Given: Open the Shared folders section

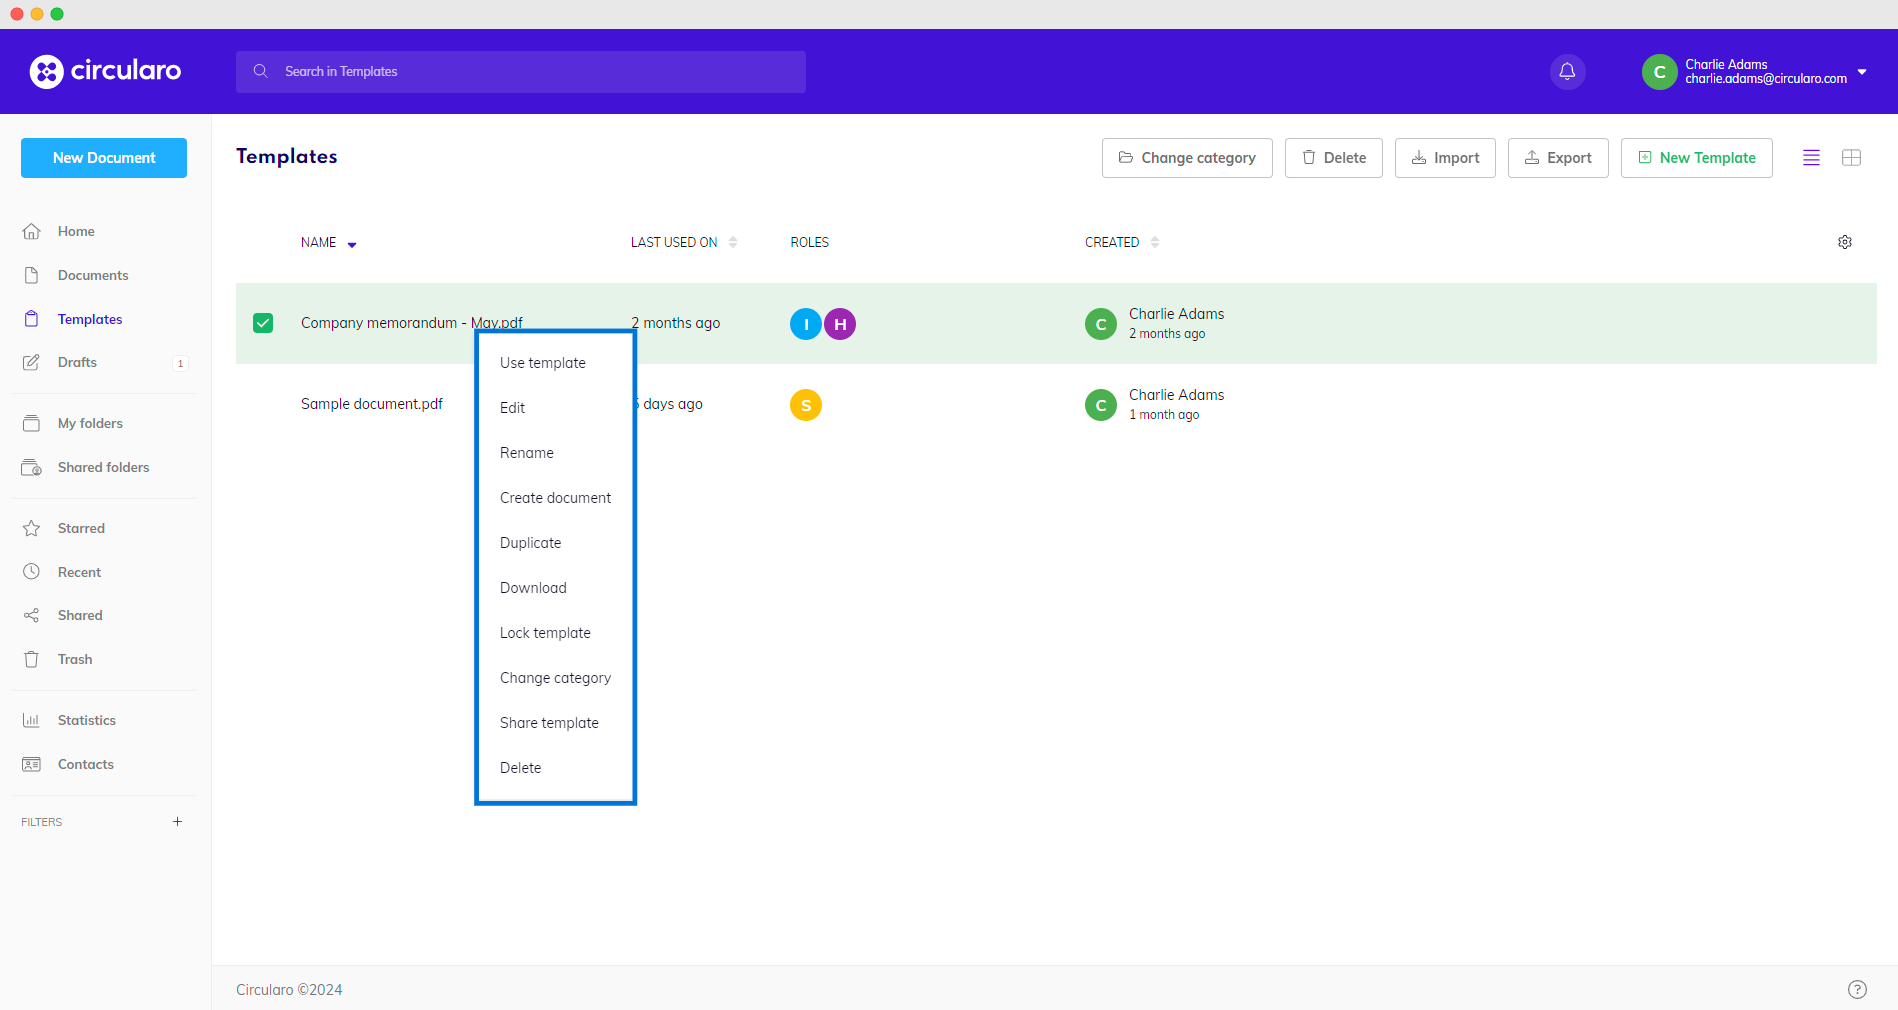Looking at the screenshot, I should [102, 467].
